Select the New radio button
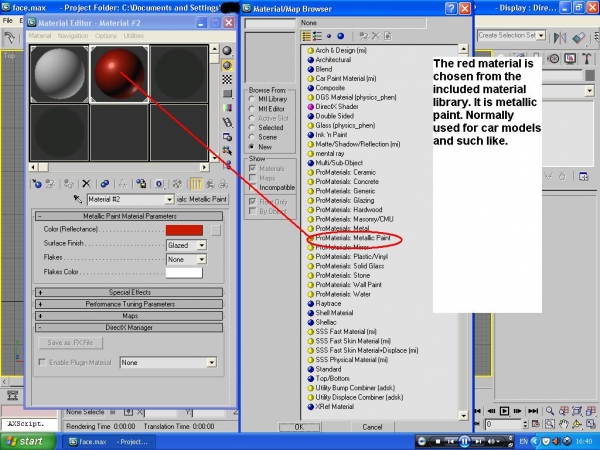The image size is (600, 450). (251, 147)
